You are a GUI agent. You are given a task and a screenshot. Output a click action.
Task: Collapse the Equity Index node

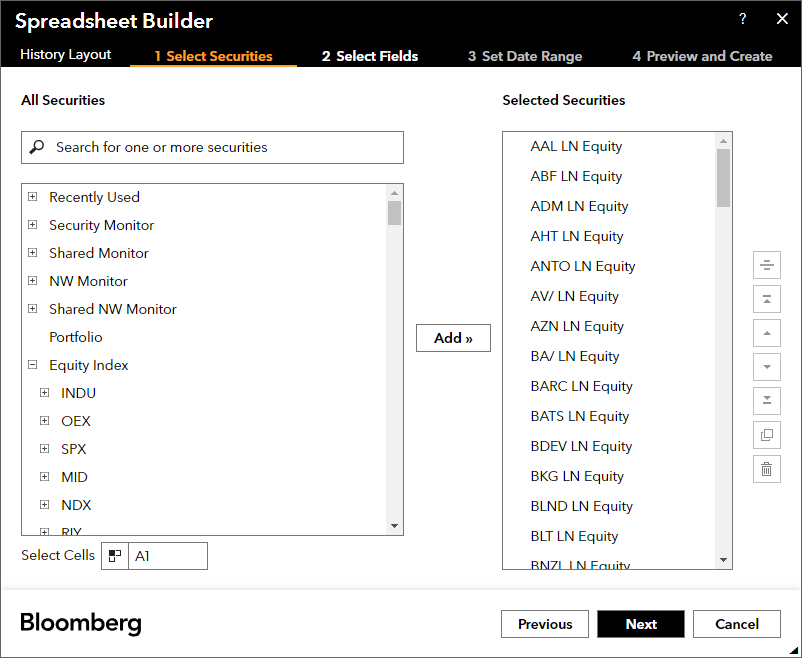click(x=33, y=364)
